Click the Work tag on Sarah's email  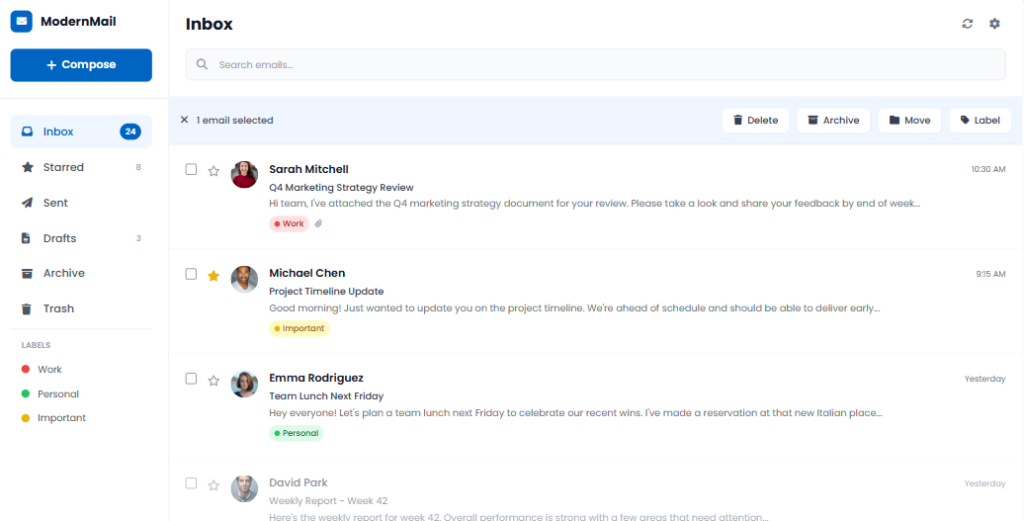click(289, 223)
